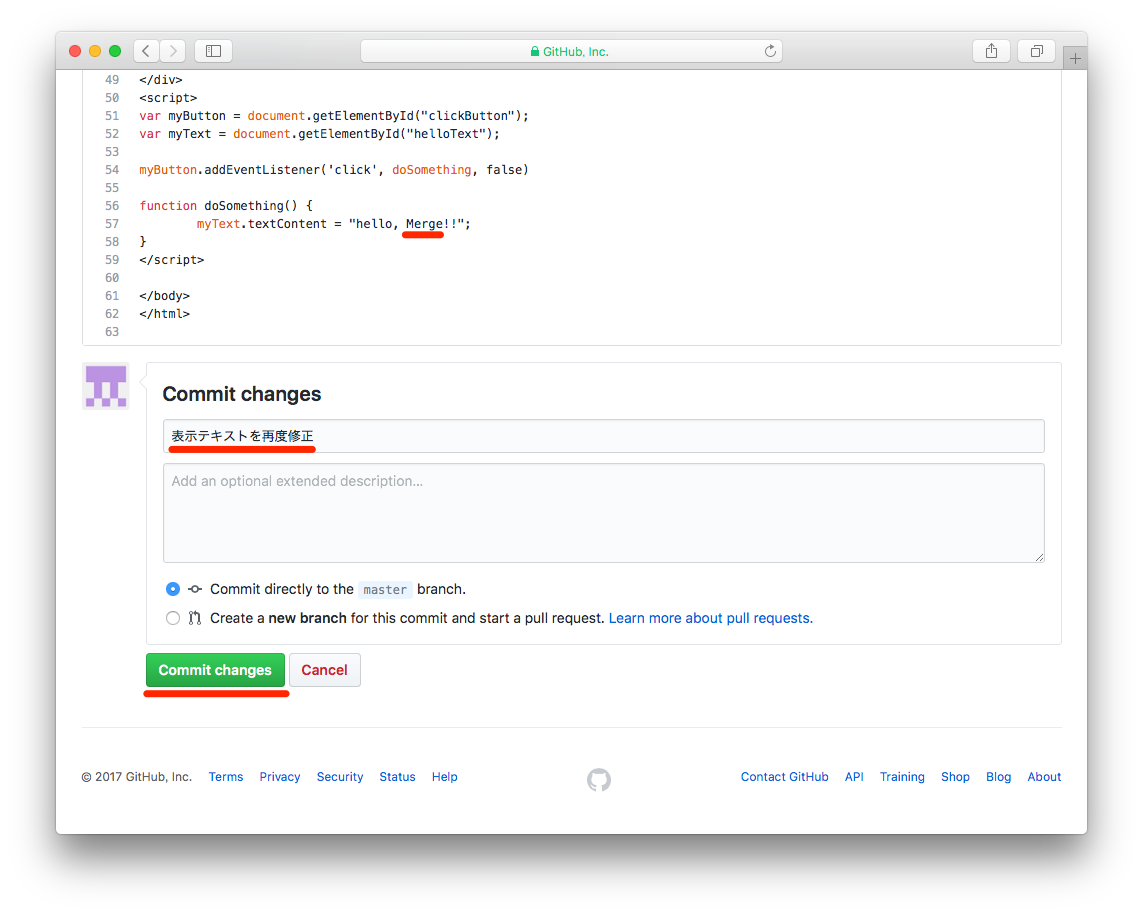Open a new tab with the plus icon

(1075, 57)
